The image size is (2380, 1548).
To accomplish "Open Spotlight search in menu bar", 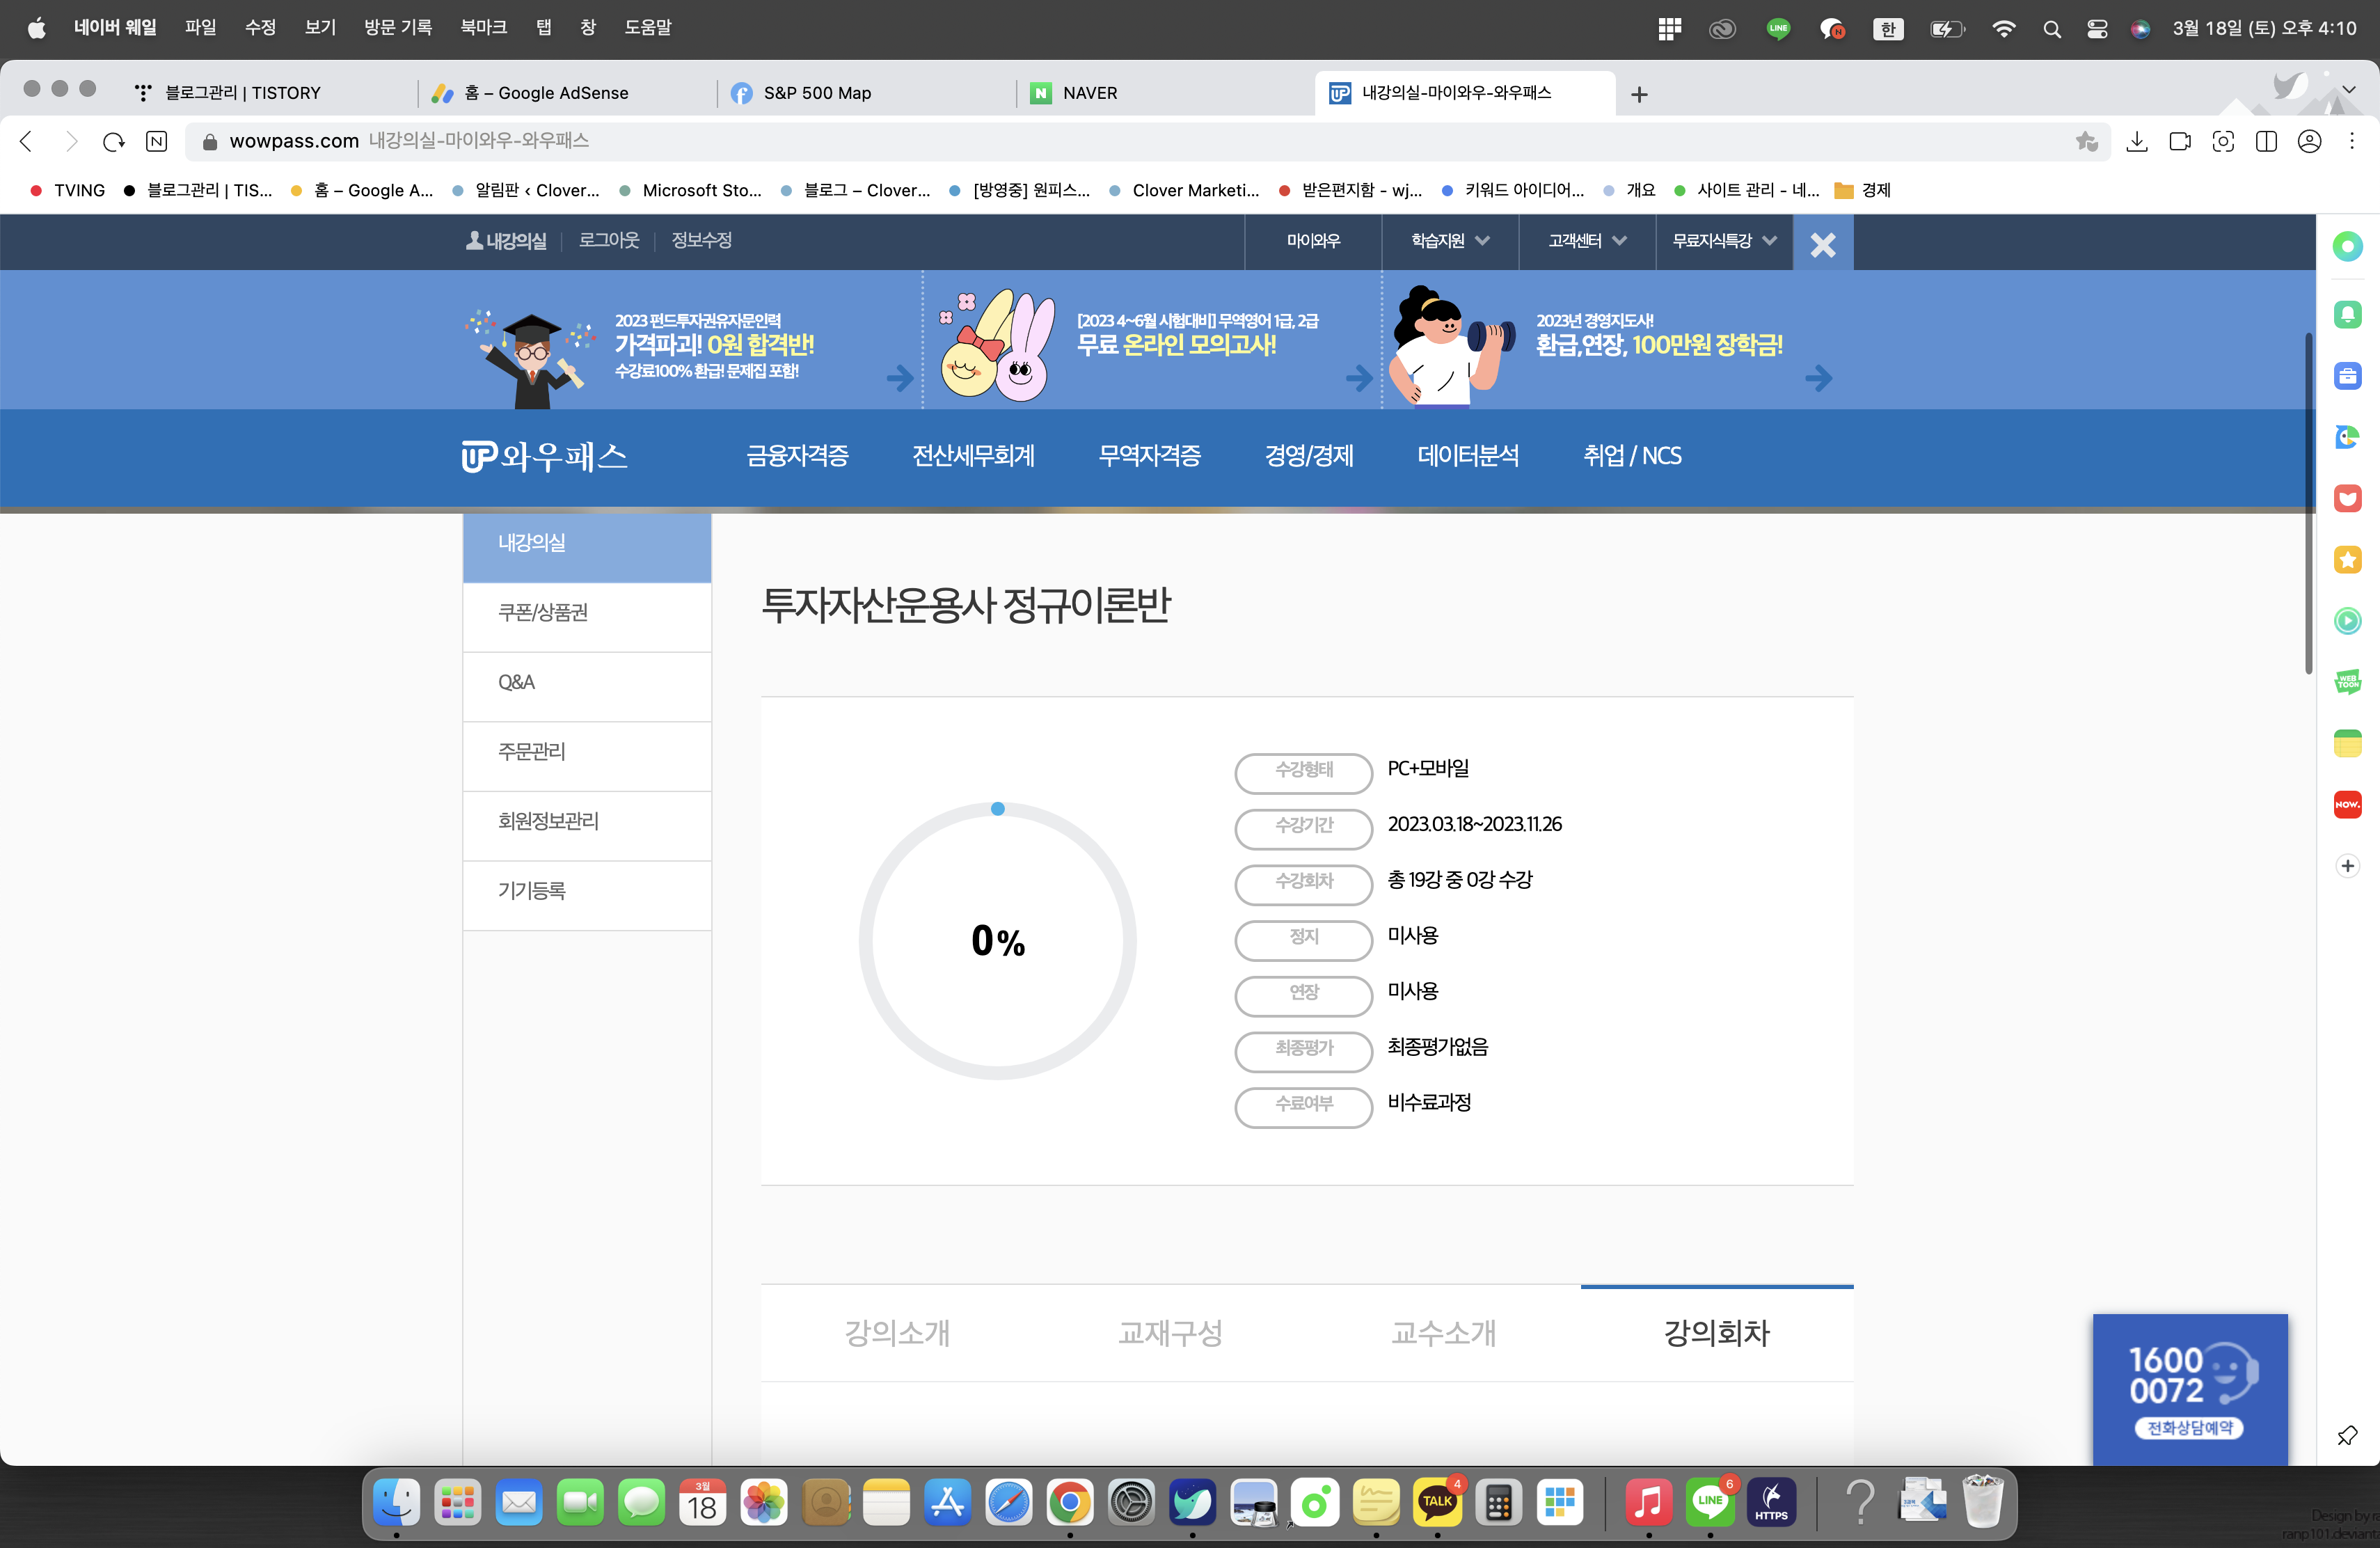I will pos(2051,29).
